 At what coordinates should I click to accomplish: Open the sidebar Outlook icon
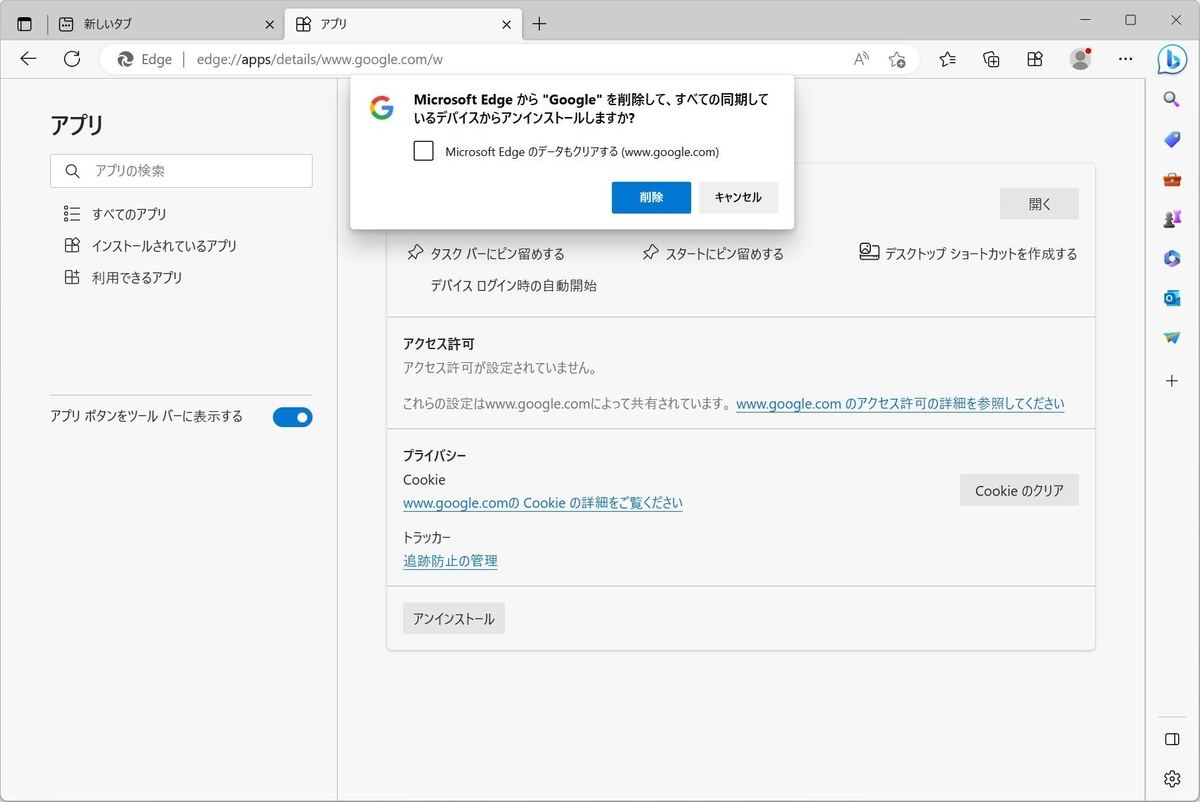coord(1172,299)
